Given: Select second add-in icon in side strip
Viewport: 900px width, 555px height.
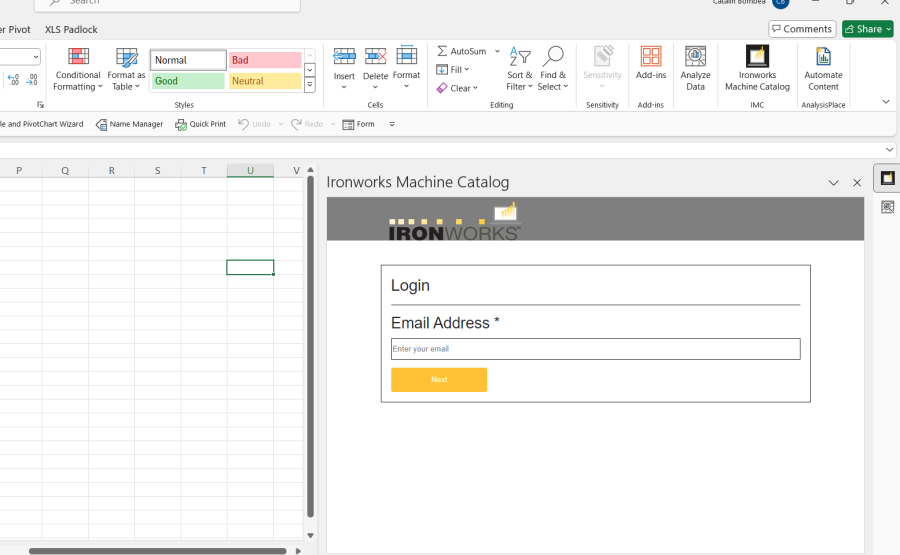Looking at the screenshot, I should coord(887,207).
